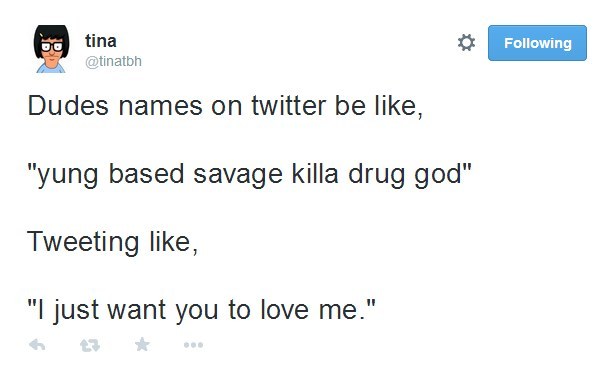Click the word "want" in the tweet

point(137,311)
